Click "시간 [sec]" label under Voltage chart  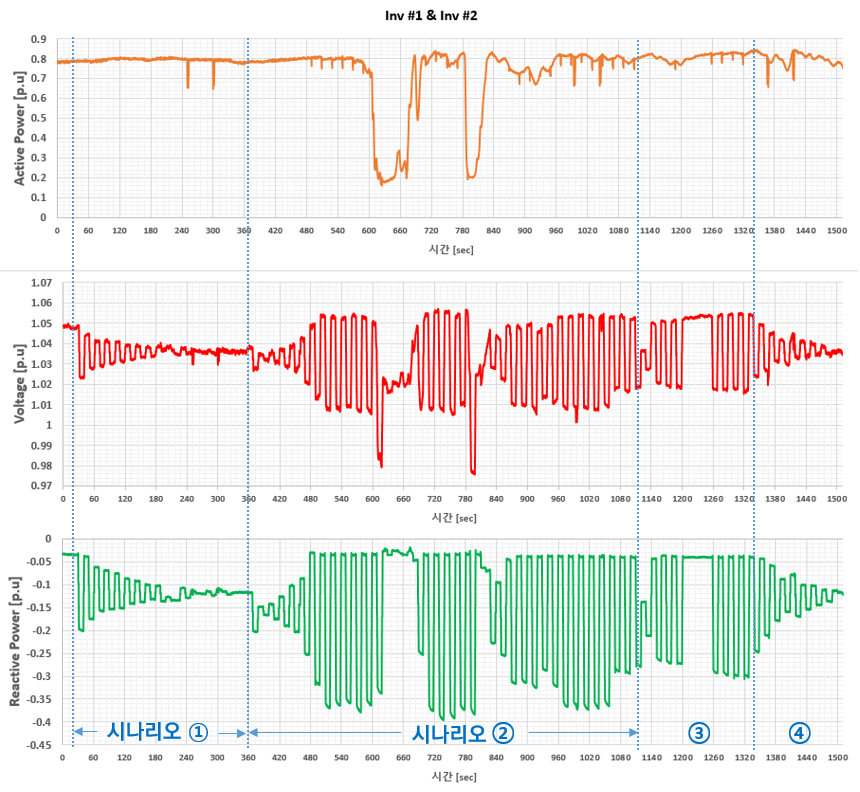click(x=454, y=518)
